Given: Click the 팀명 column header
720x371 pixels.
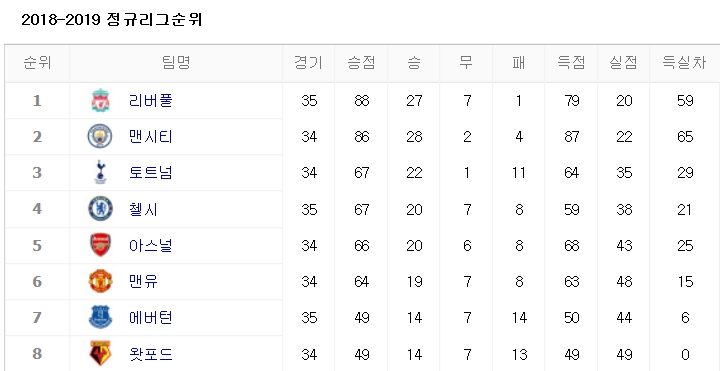Looking at the screenshot, I should tap(176, 63).
